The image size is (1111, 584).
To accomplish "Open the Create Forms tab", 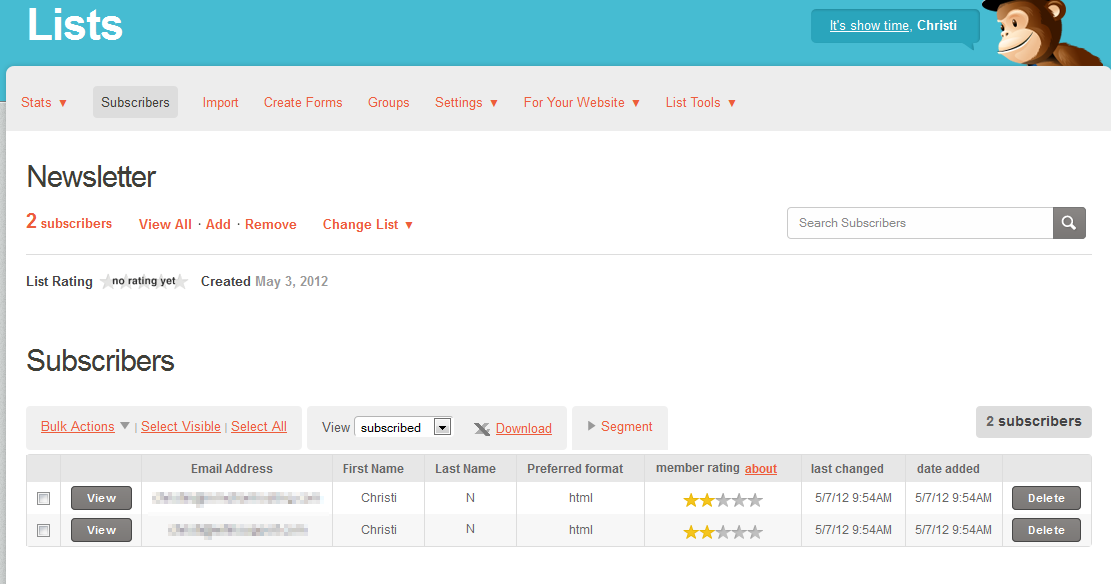I will pos(303,103).
